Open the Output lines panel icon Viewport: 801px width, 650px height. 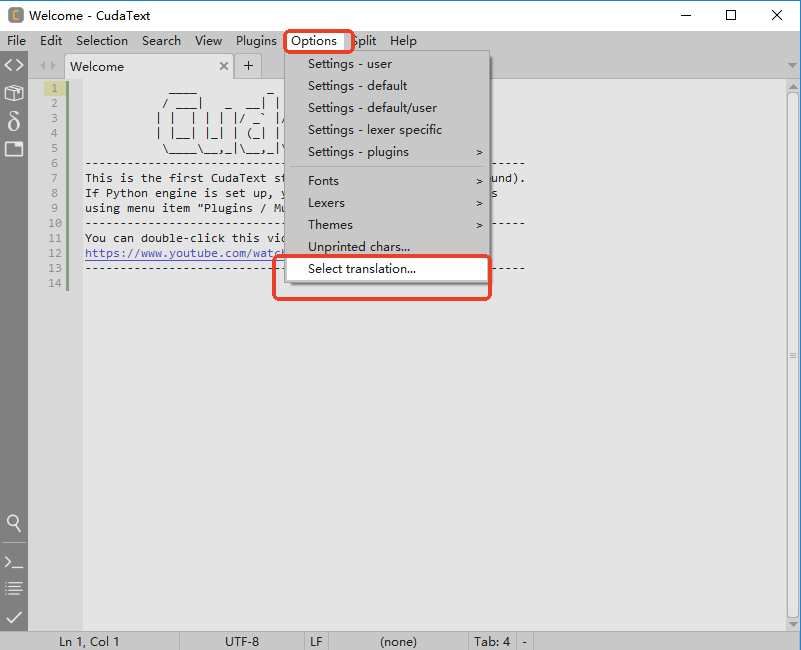tap(14, 589)
